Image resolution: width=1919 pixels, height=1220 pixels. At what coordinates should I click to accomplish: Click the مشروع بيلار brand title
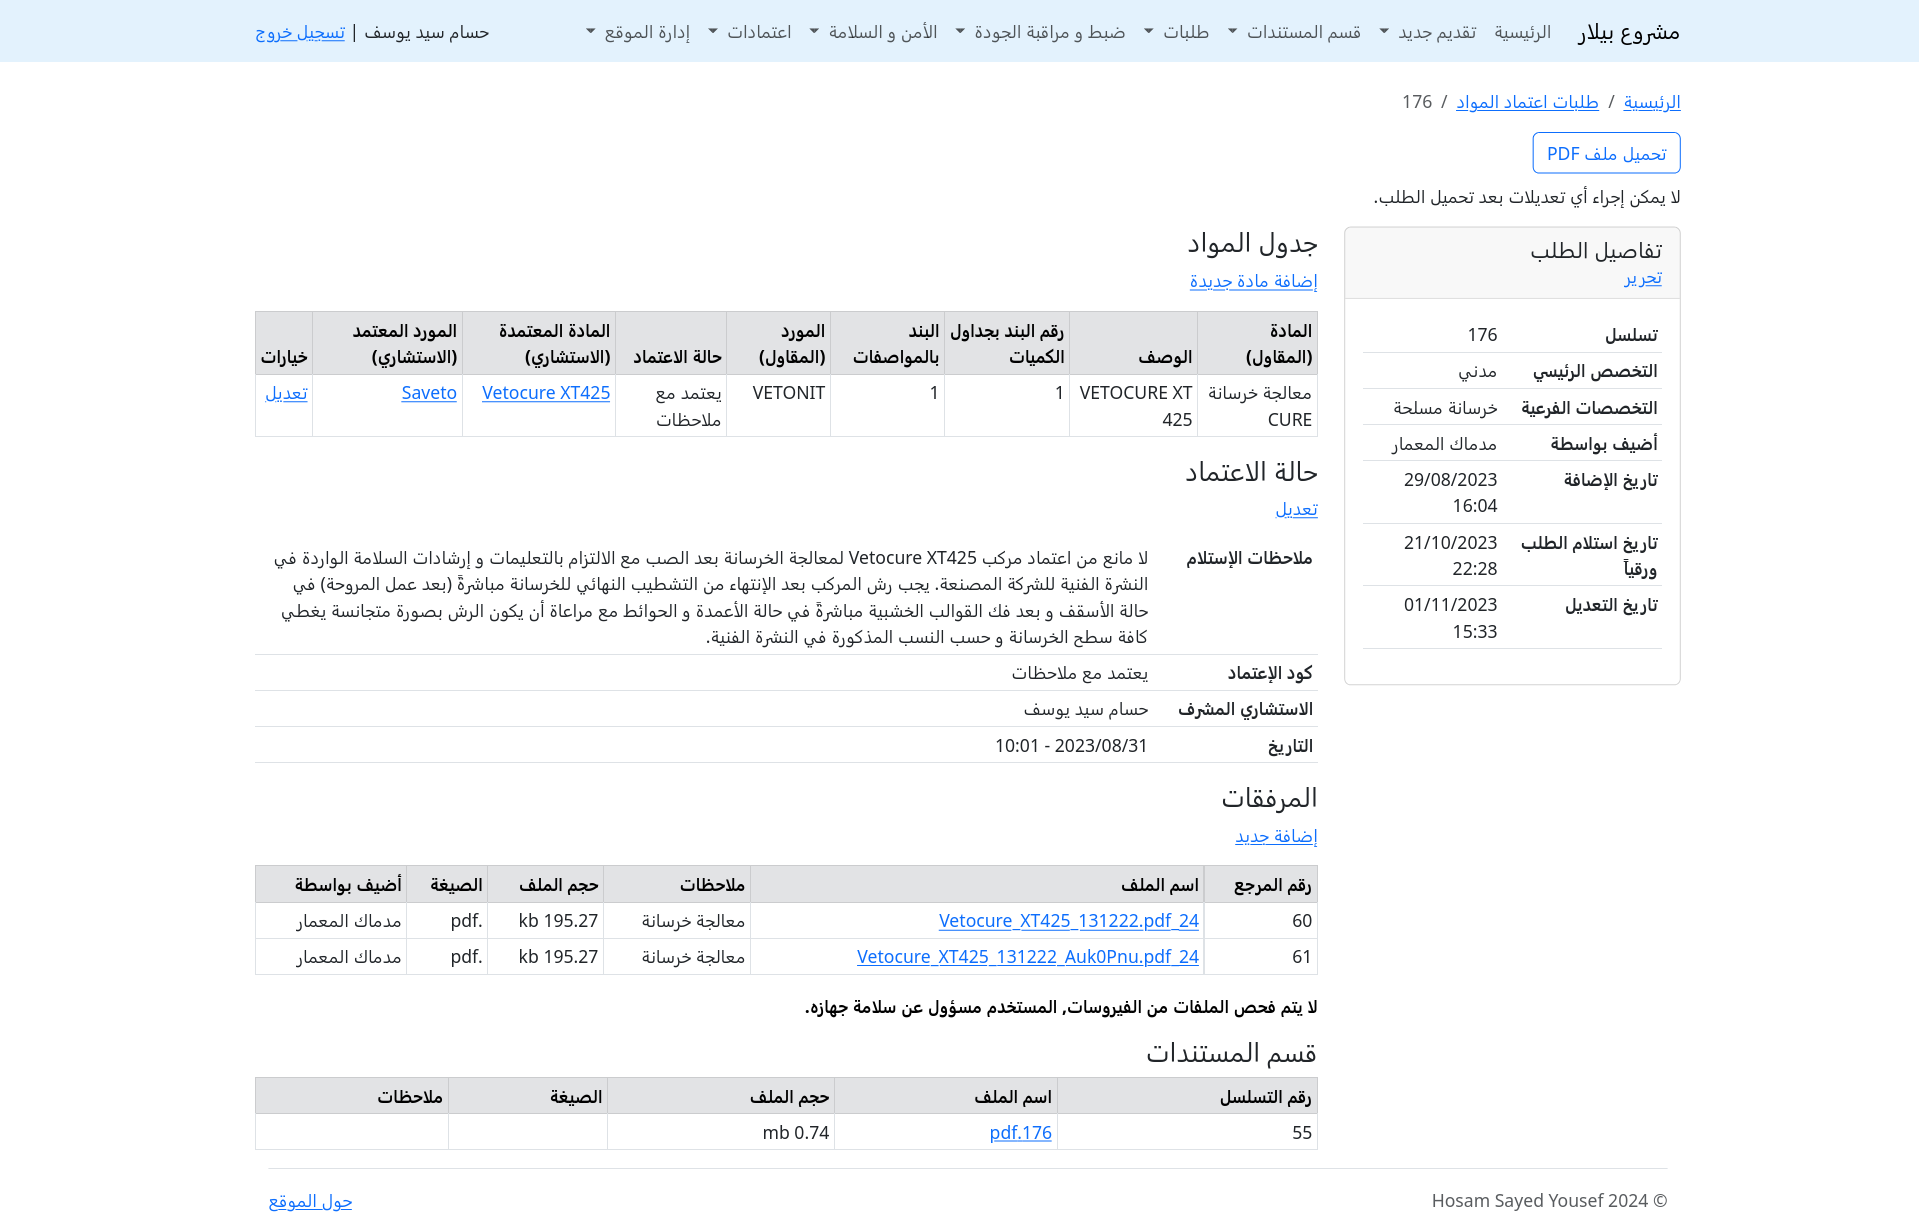(x=1628, y=32)
